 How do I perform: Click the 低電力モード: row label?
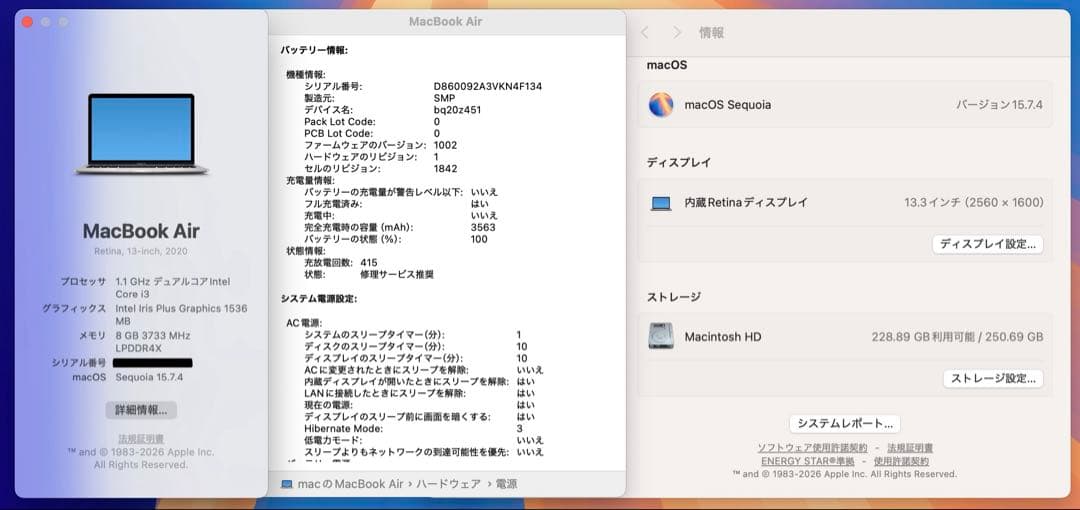(333, 440)
